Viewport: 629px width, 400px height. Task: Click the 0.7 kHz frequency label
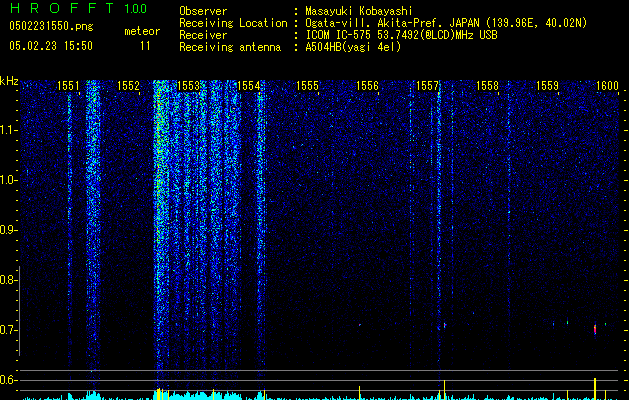point(8,330)
